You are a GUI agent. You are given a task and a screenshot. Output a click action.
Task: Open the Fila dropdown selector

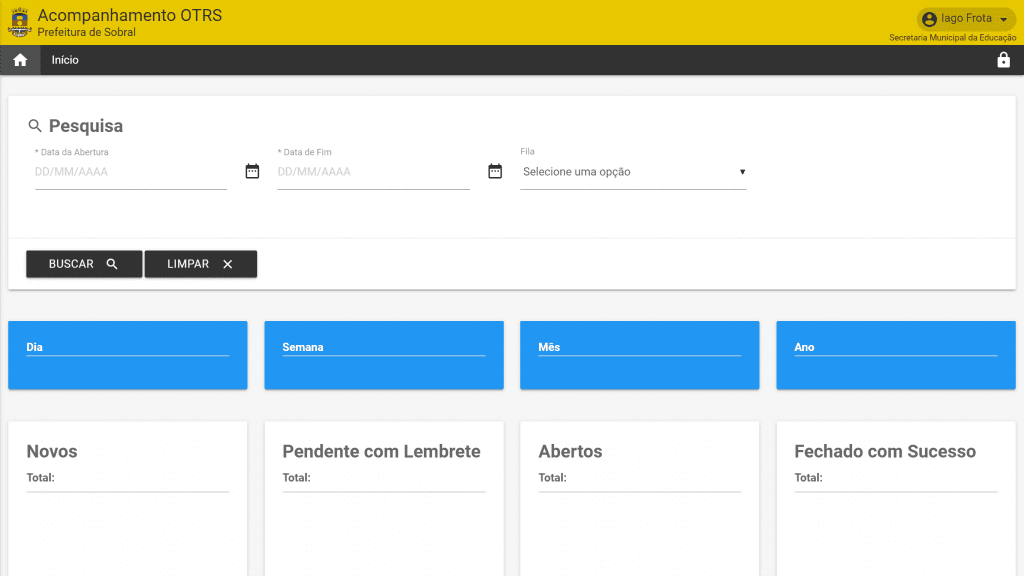633,172
